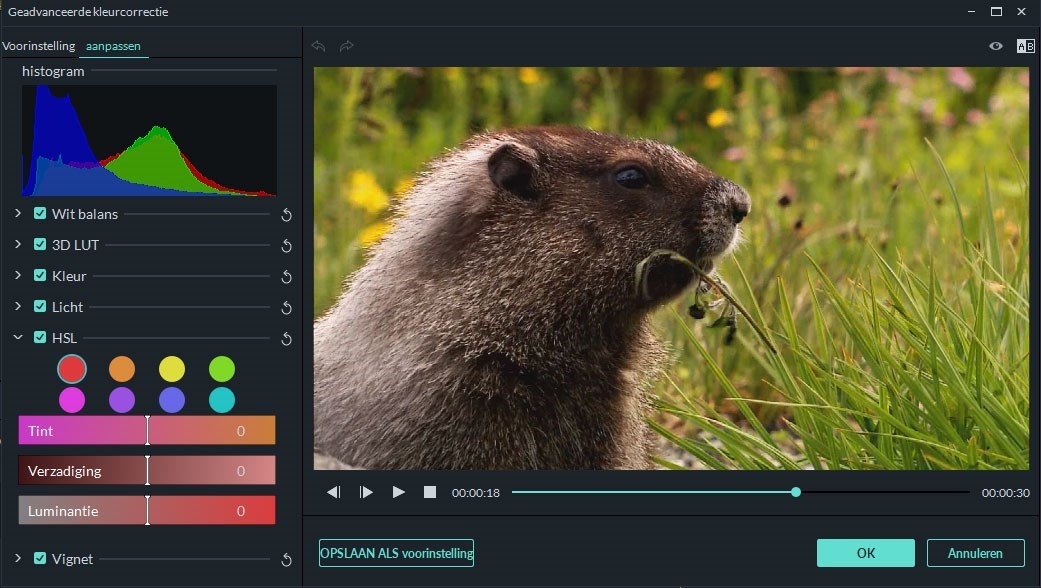This screenshot has height=588, width=1041.
Task: Expand the Kleur section
Action: (x=18, y=275)
